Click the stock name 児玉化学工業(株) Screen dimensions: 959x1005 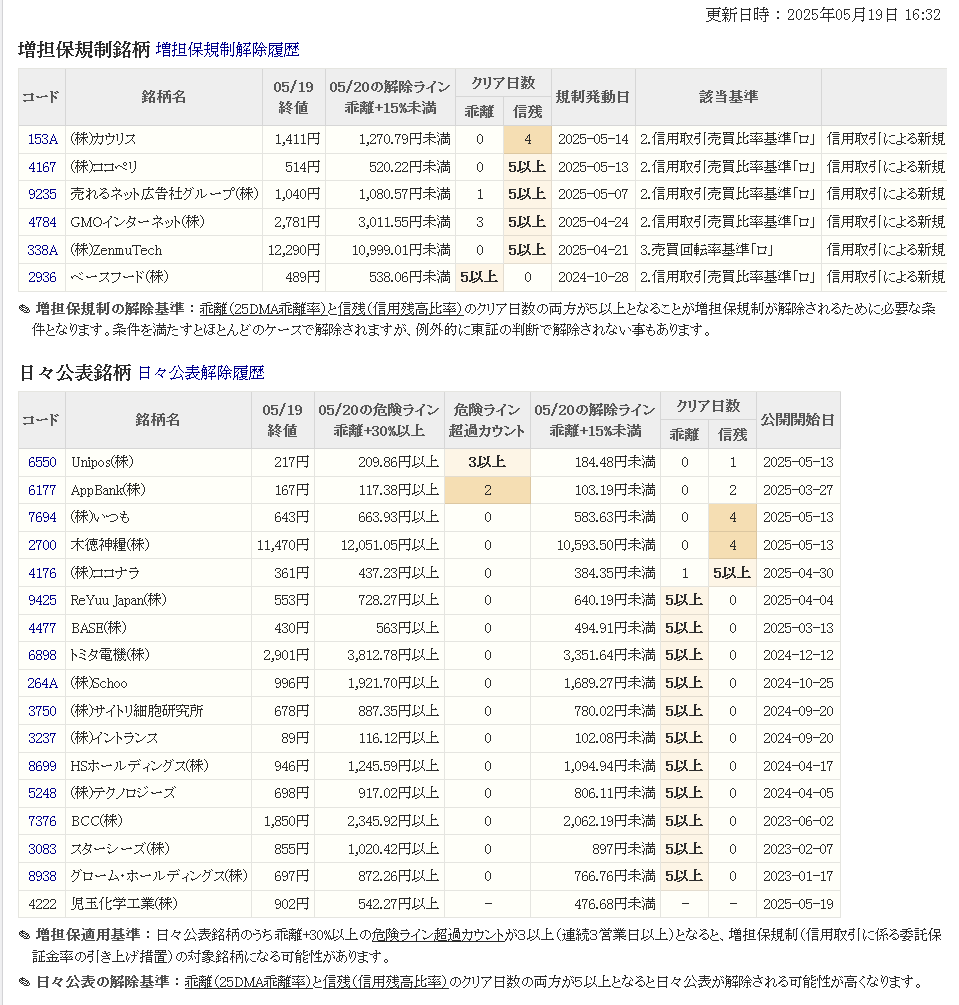[124, 904]
